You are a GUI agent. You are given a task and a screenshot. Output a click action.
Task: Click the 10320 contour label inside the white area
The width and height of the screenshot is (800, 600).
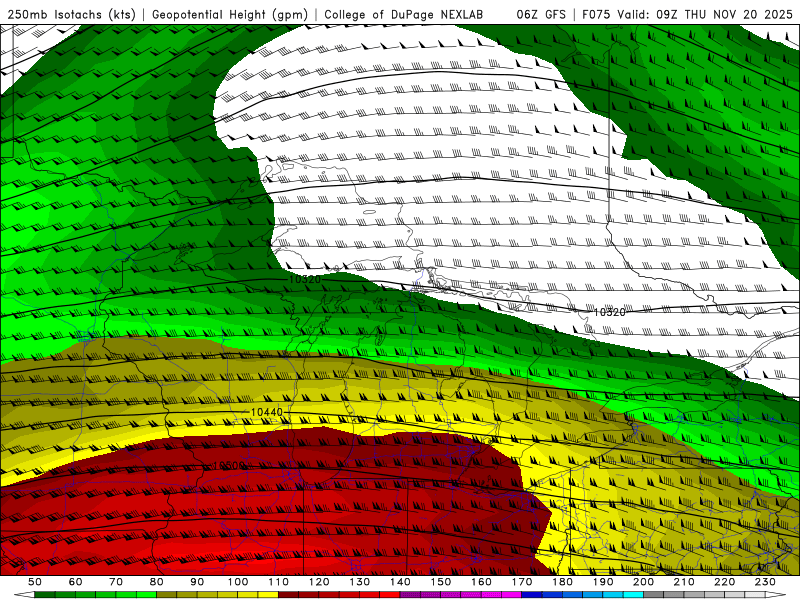[609, 312]
